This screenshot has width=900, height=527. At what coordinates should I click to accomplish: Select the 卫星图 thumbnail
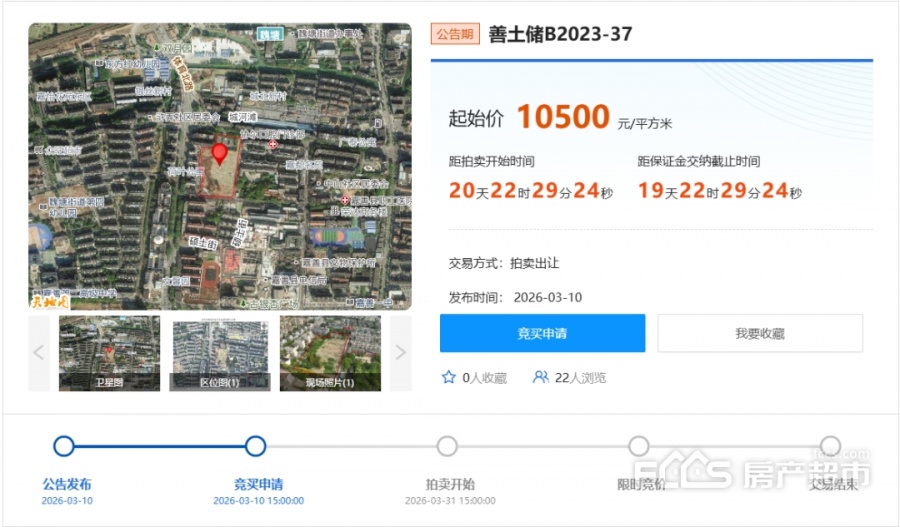109,352
